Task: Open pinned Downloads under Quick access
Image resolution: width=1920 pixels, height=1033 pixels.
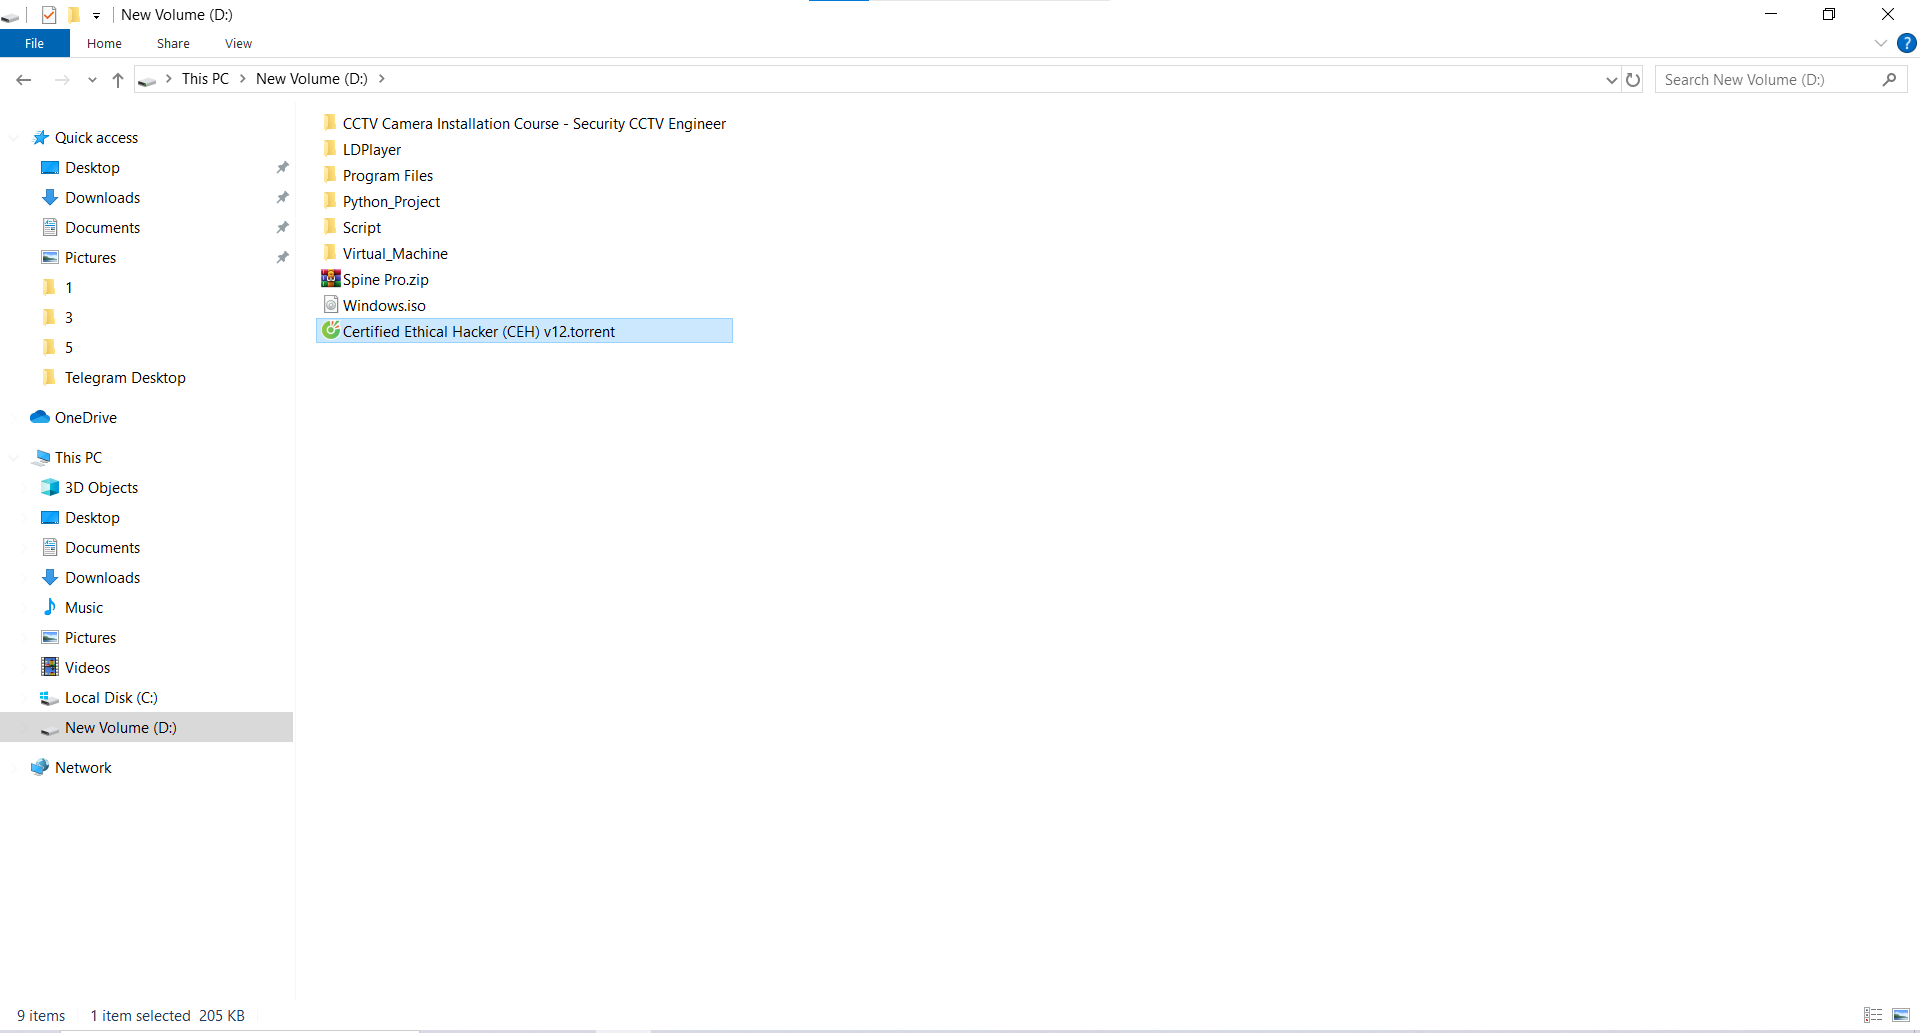Action: pos(102,197)
